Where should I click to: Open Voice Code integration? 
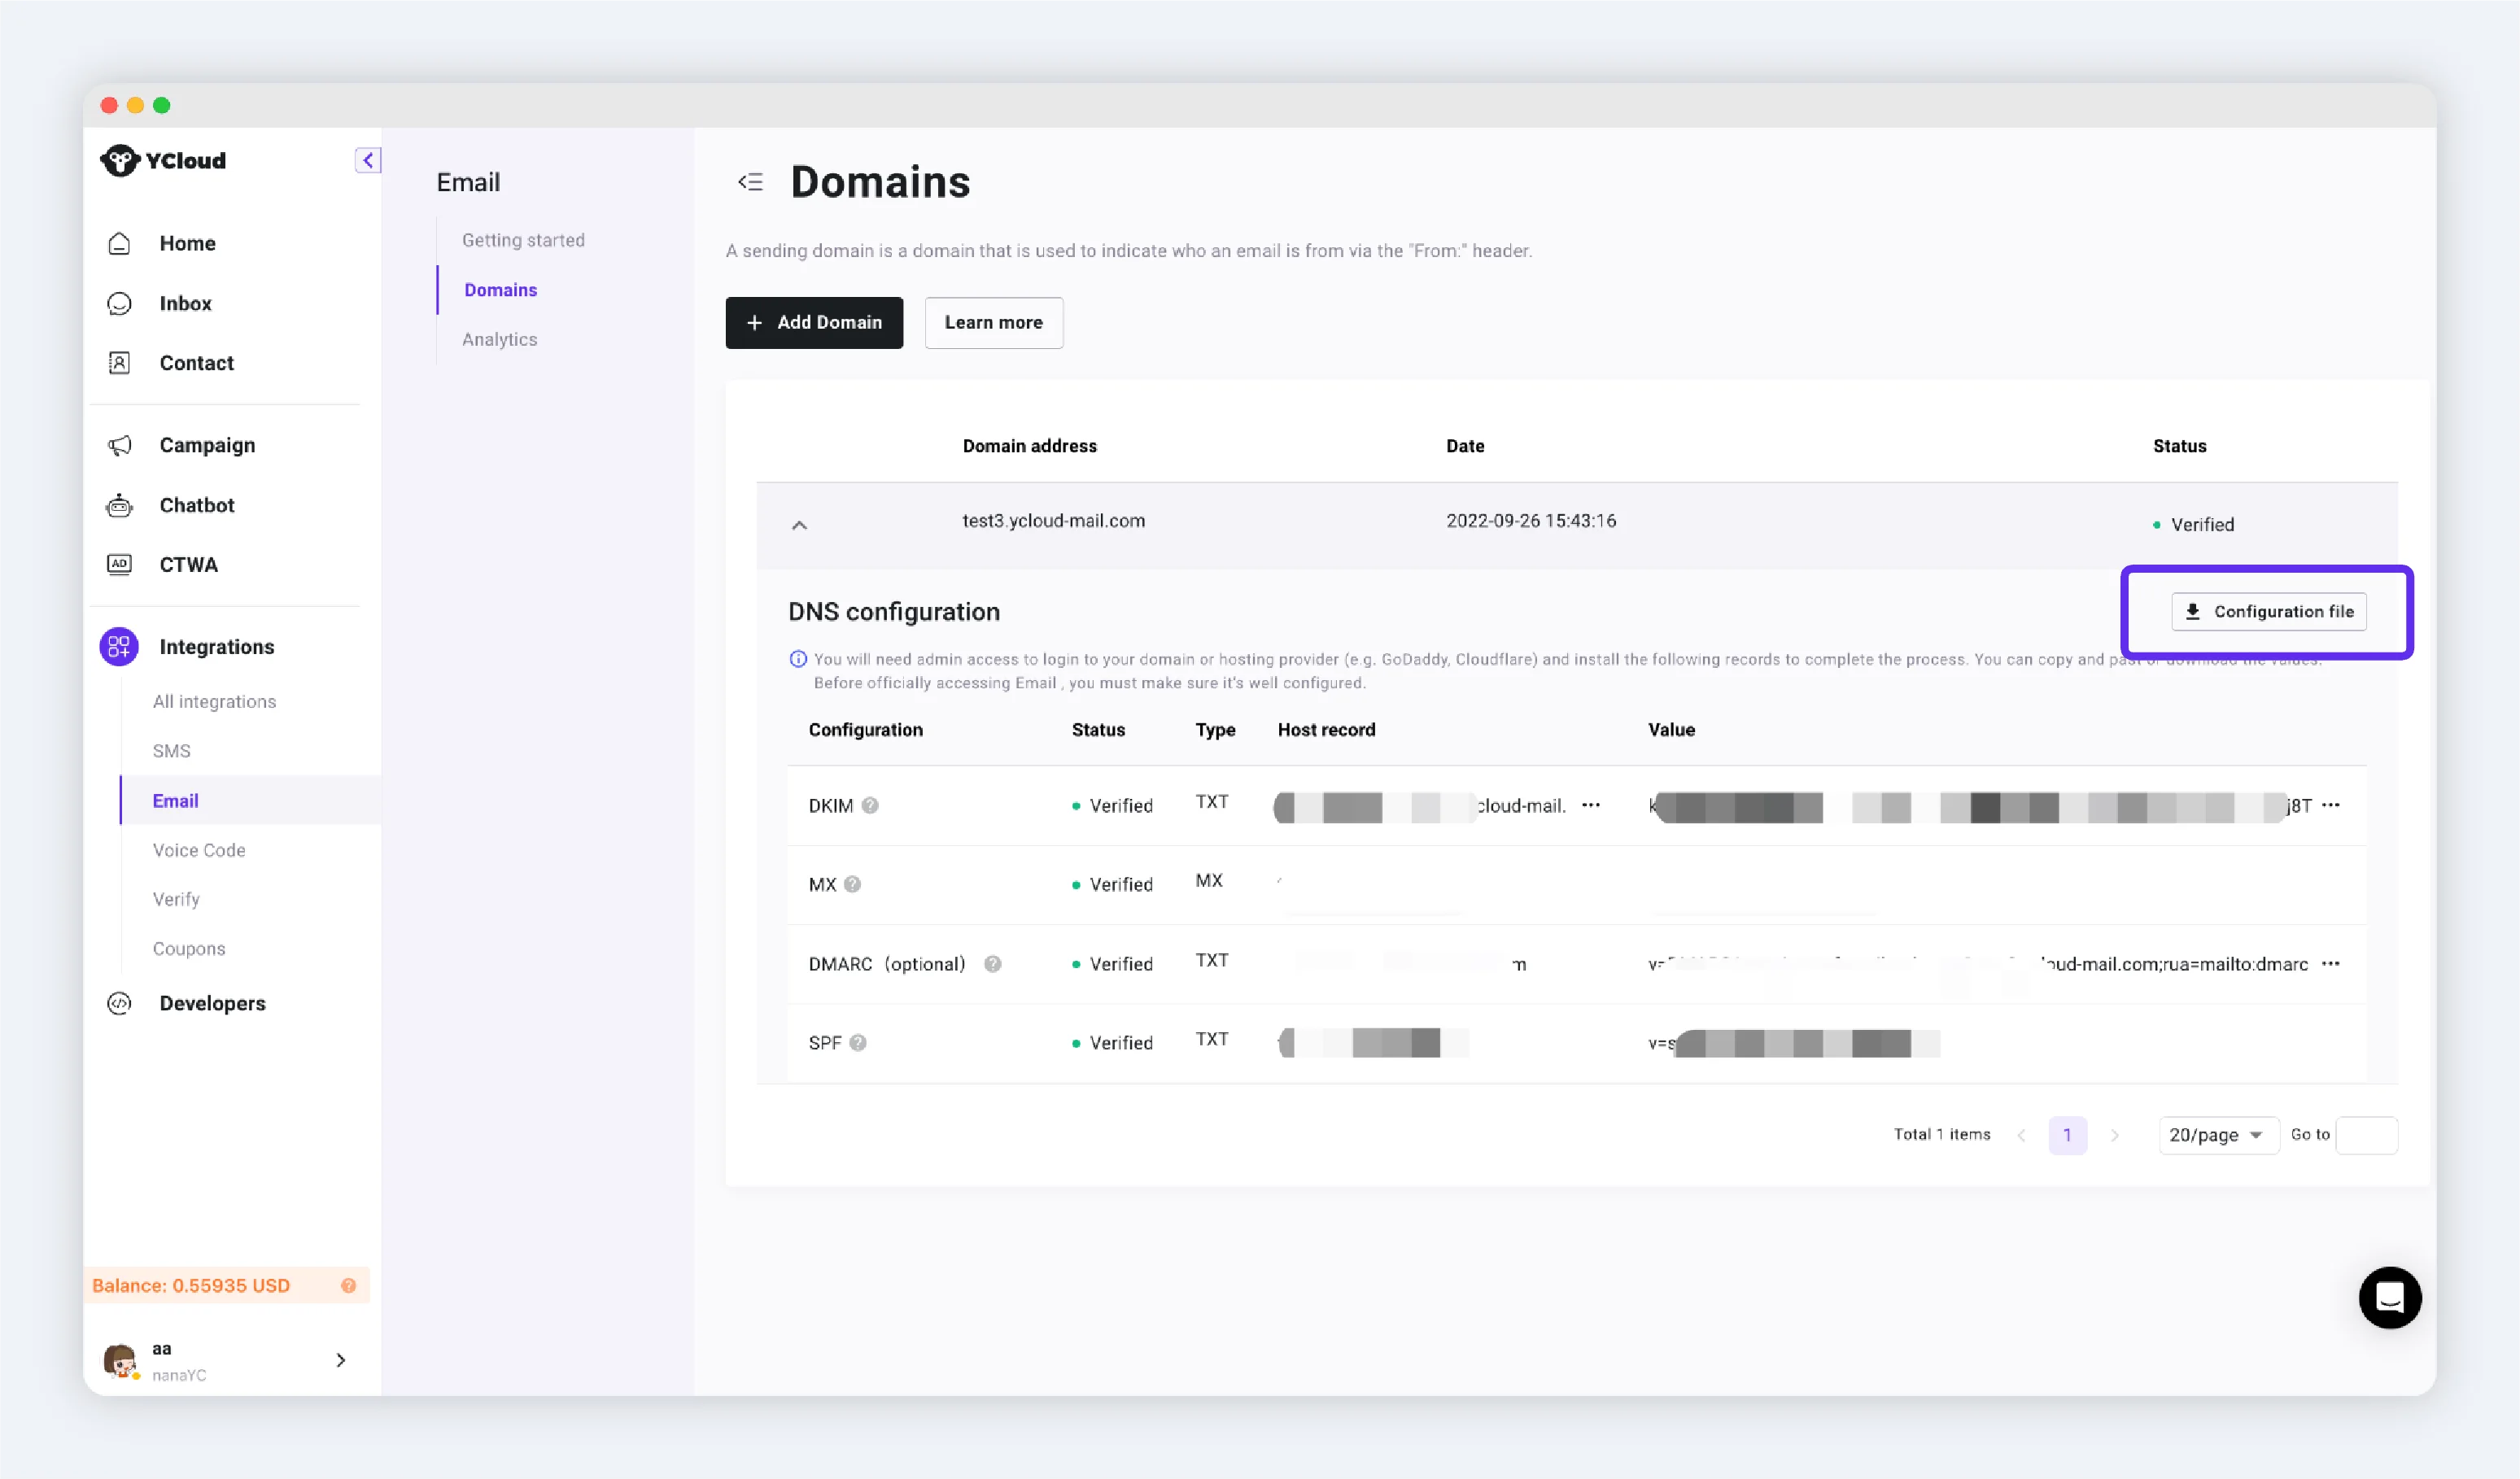click(x=199, y=850)
